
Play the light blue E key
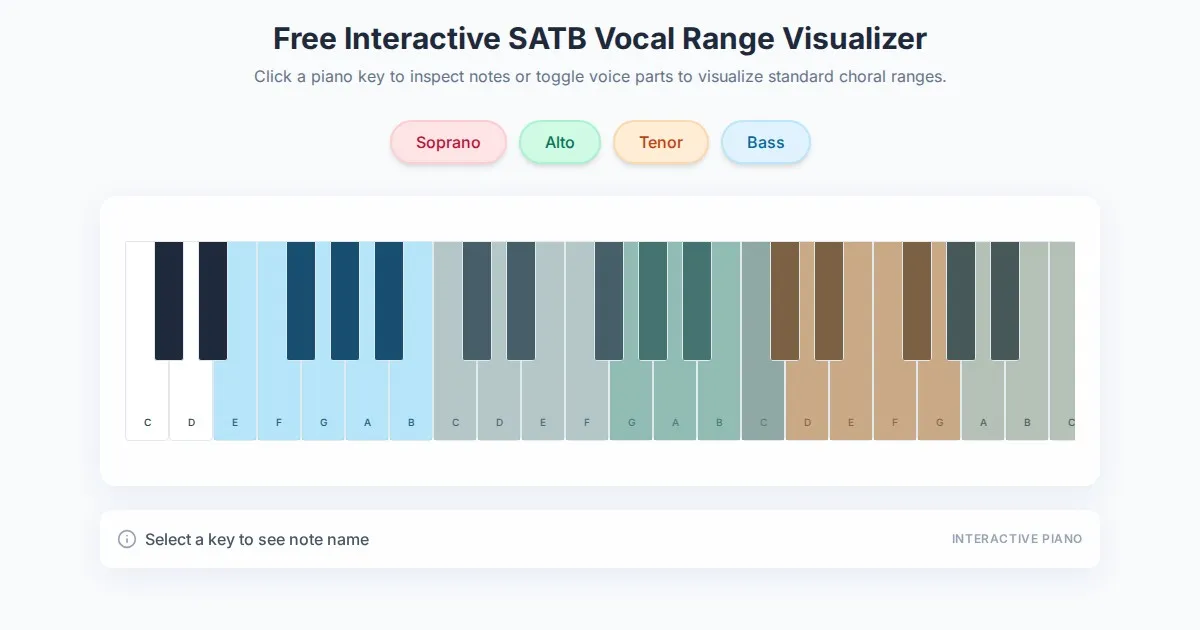[x=235, y=400]
